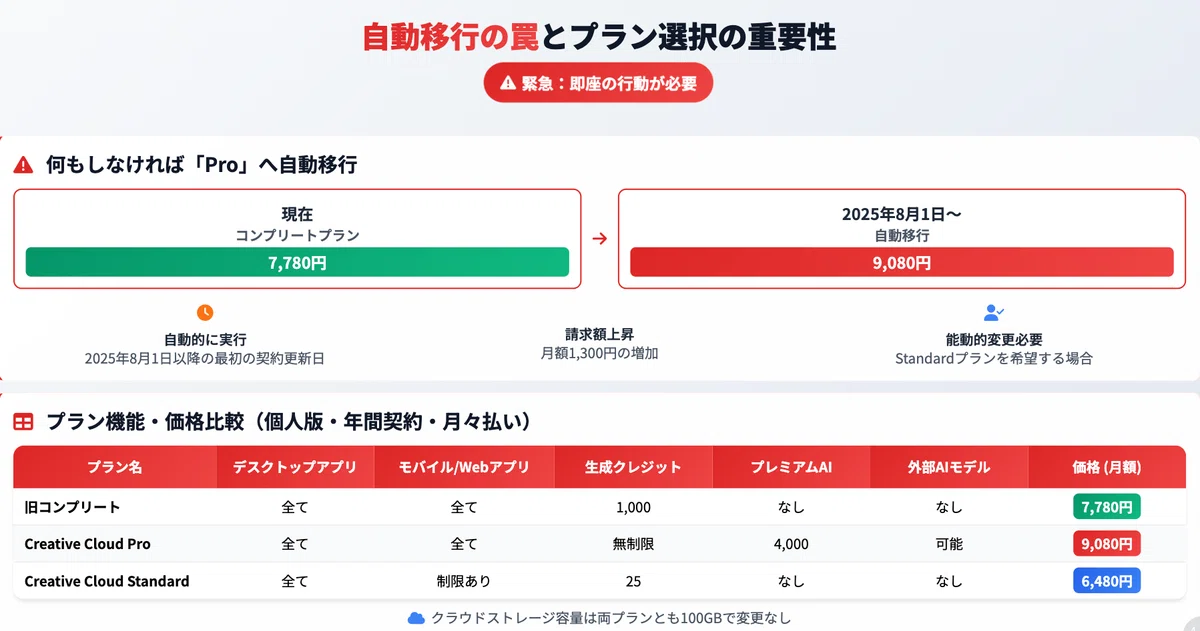Viewport: 1200px width, 631px height.
Task: Click the プラン名 column header
Action: click(115, 467)
